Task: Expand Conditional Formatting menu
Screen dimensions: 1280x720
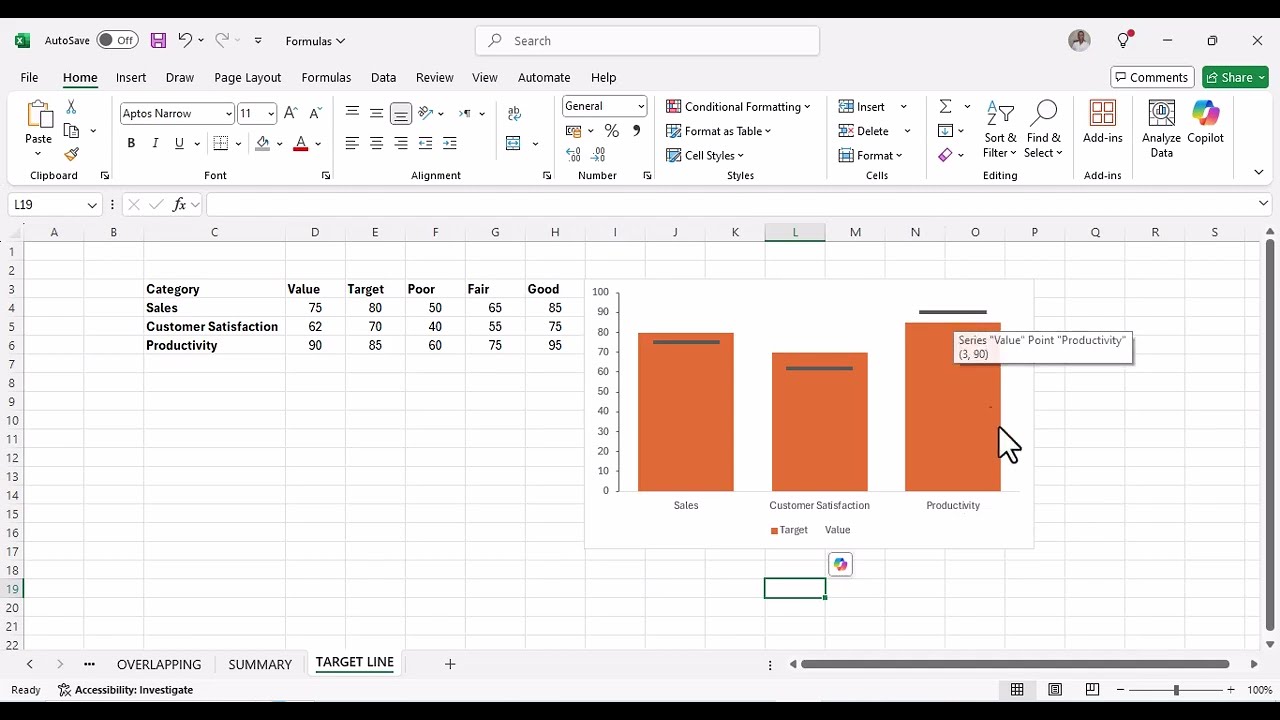Action: 738,107
